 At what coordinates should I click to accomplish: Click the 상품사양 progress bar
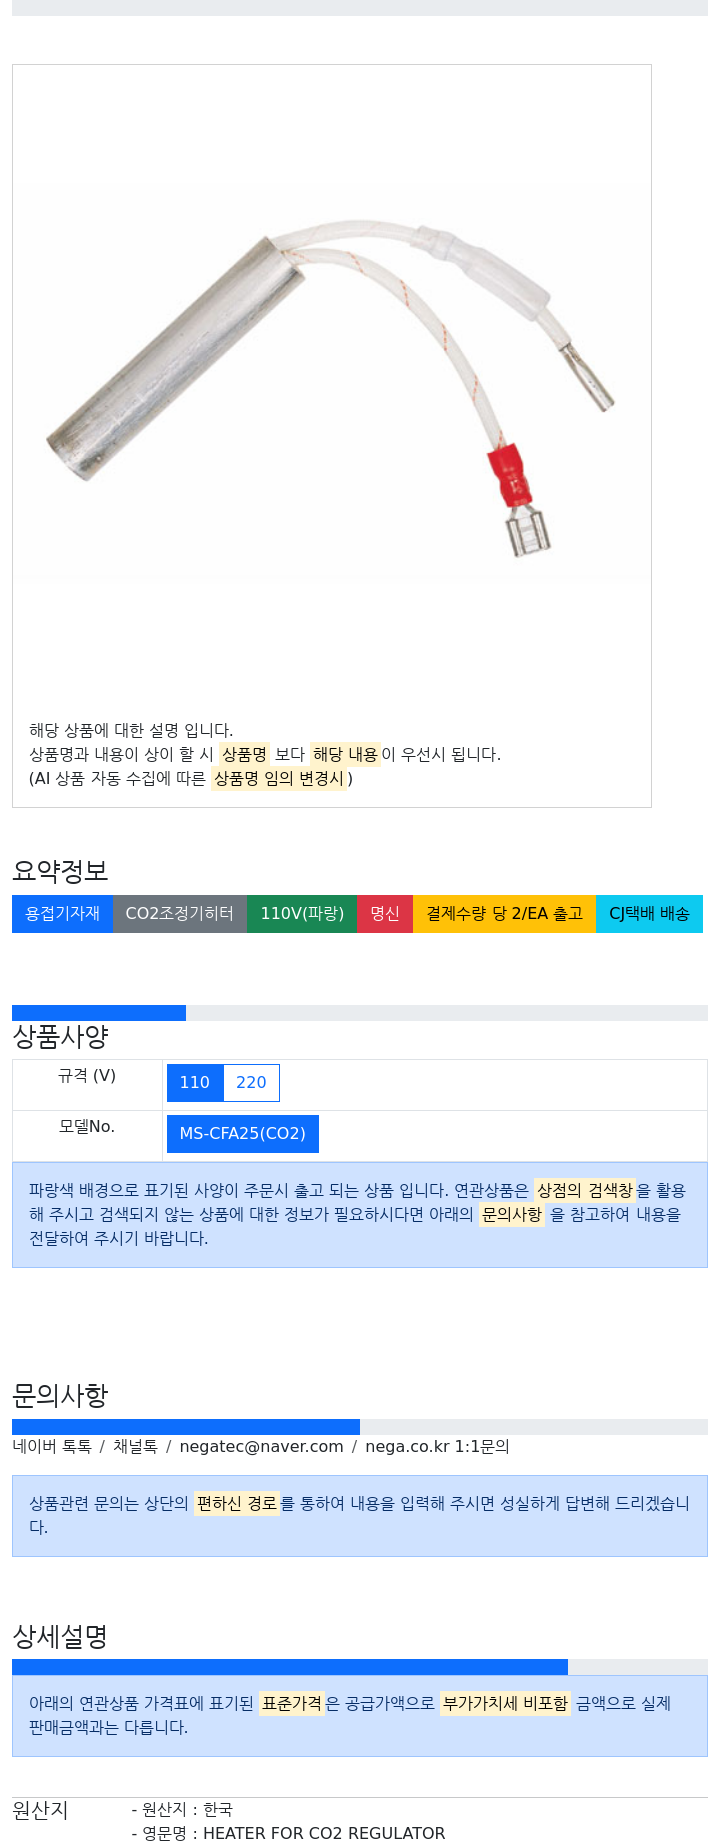click(360, 1013)
